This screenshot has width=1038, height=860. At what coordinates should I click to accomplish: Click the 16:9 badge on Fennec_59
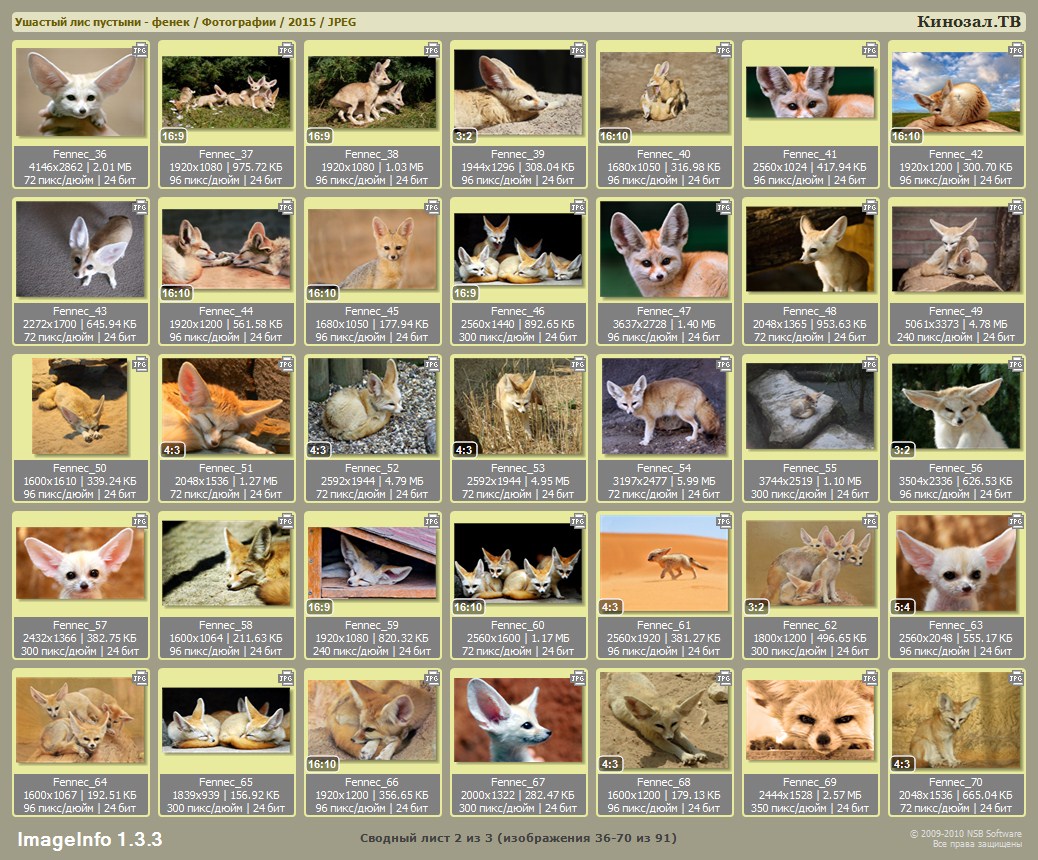pyautogui.click(x=320, y=607)
